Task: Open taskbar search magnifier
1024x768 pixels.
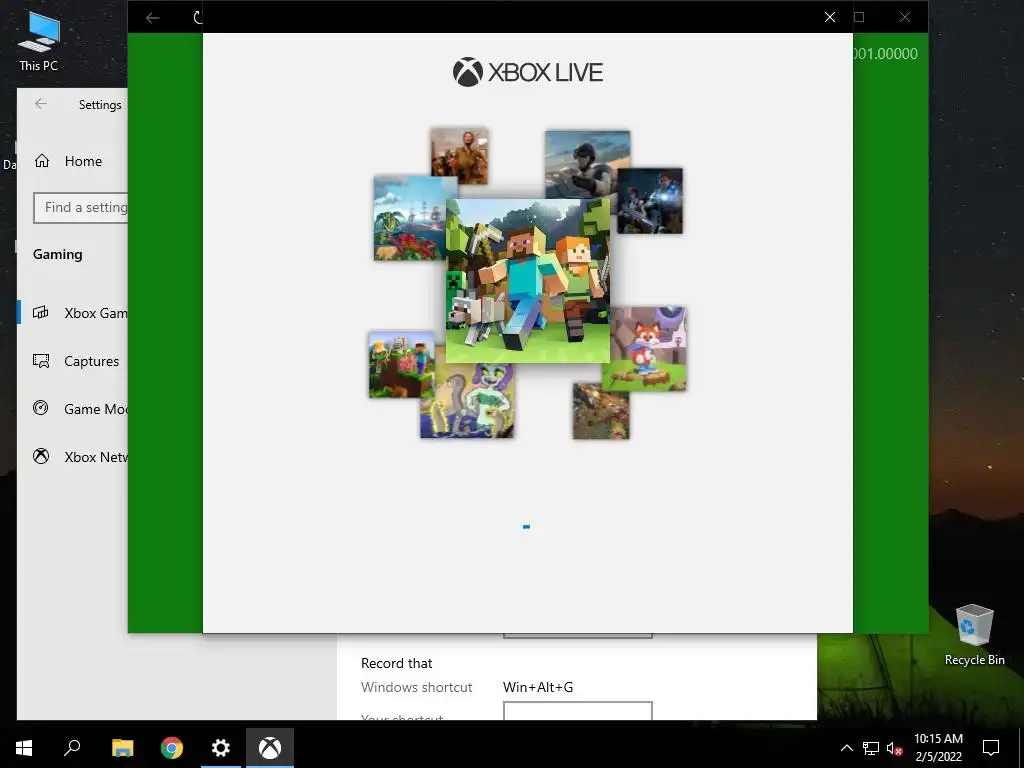Action: [72, 748]
